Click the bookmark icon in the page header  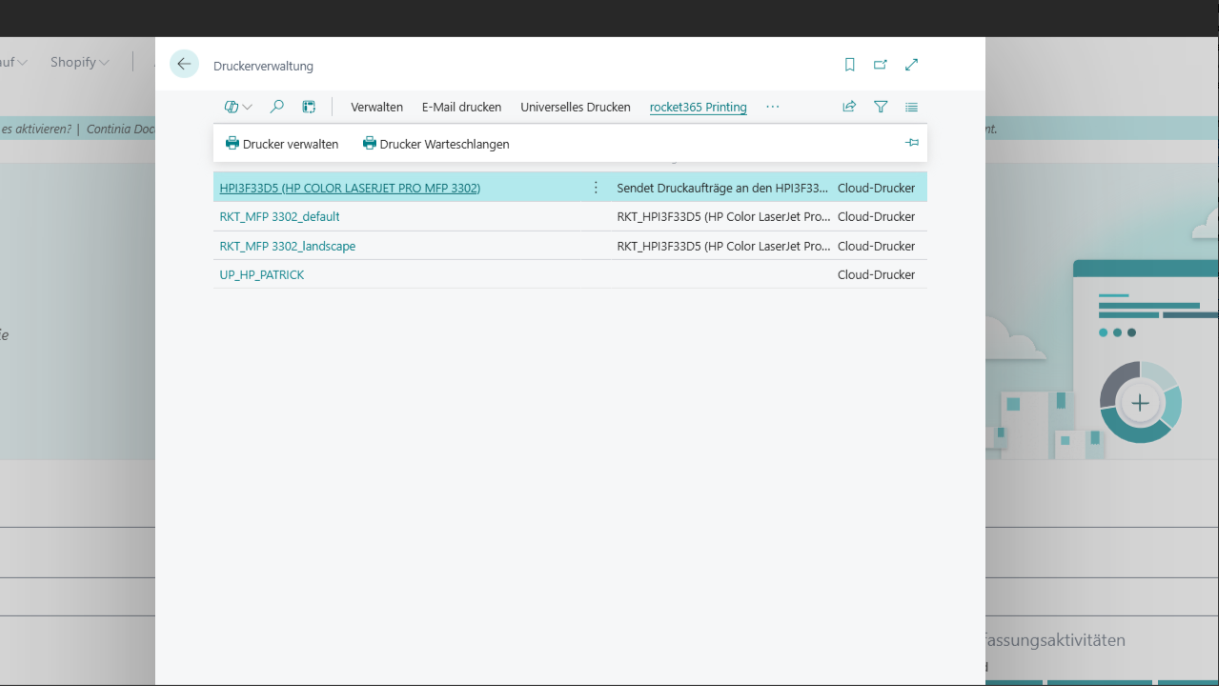coord(850,64)
